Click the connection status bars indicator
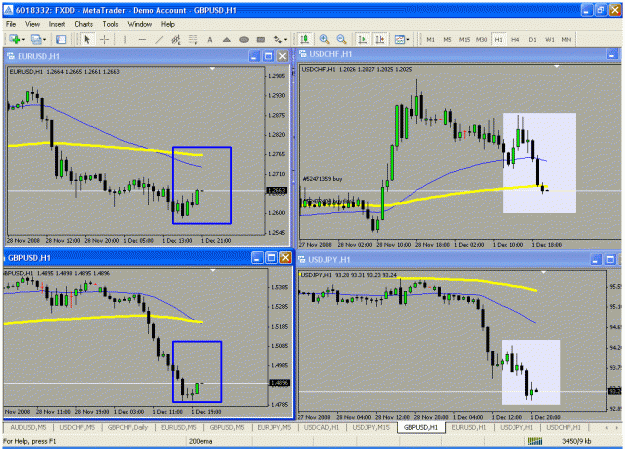The height and width of the screenshot is (449, 625). coord(535,441)
